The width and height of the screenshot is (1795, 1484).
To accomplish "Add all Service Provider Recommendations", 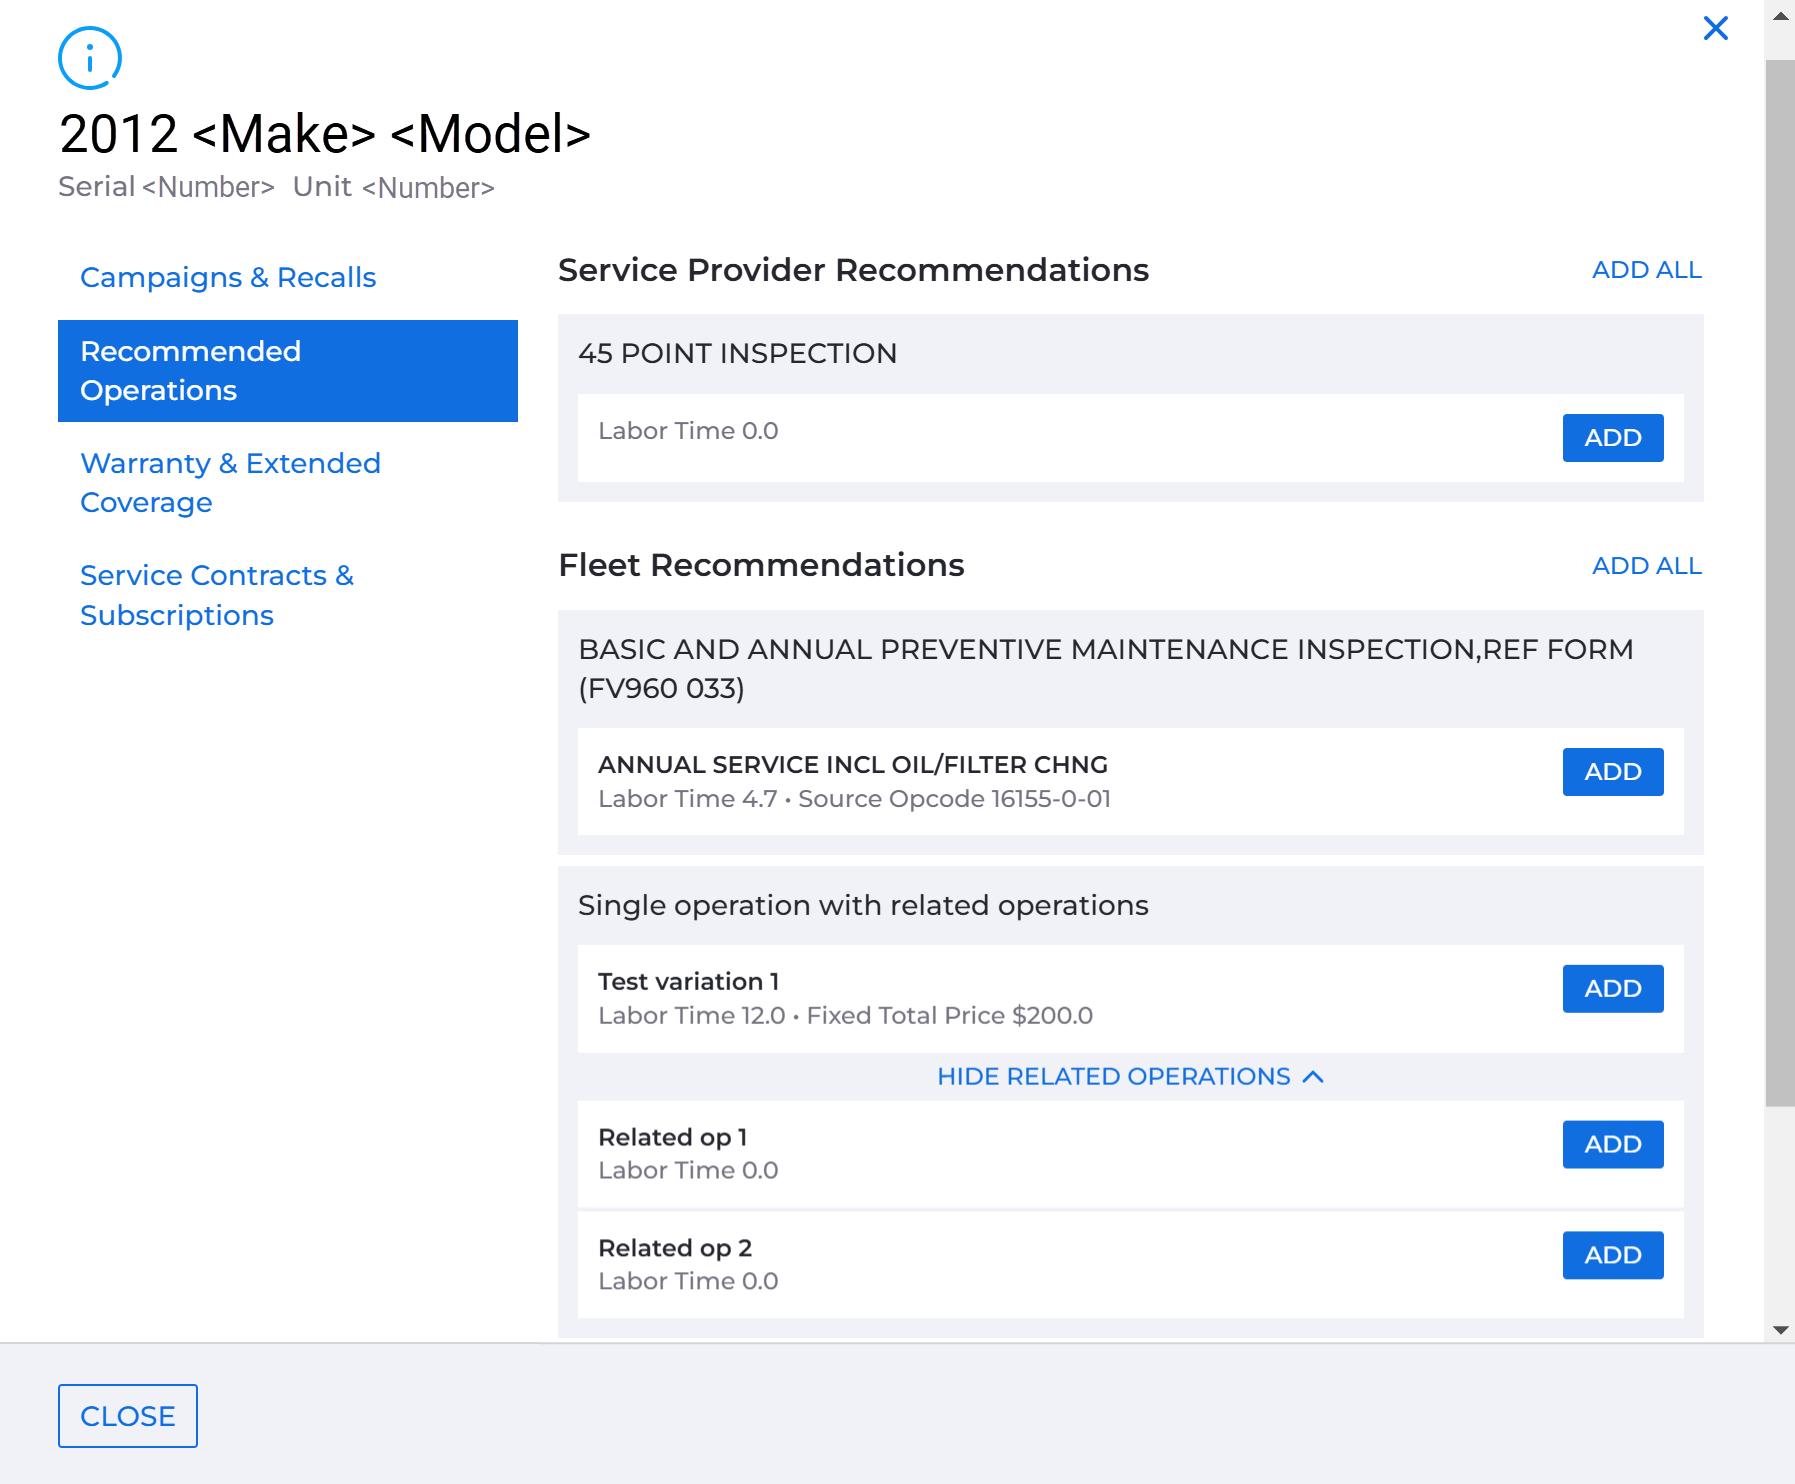I will [x=1646, y=270].
